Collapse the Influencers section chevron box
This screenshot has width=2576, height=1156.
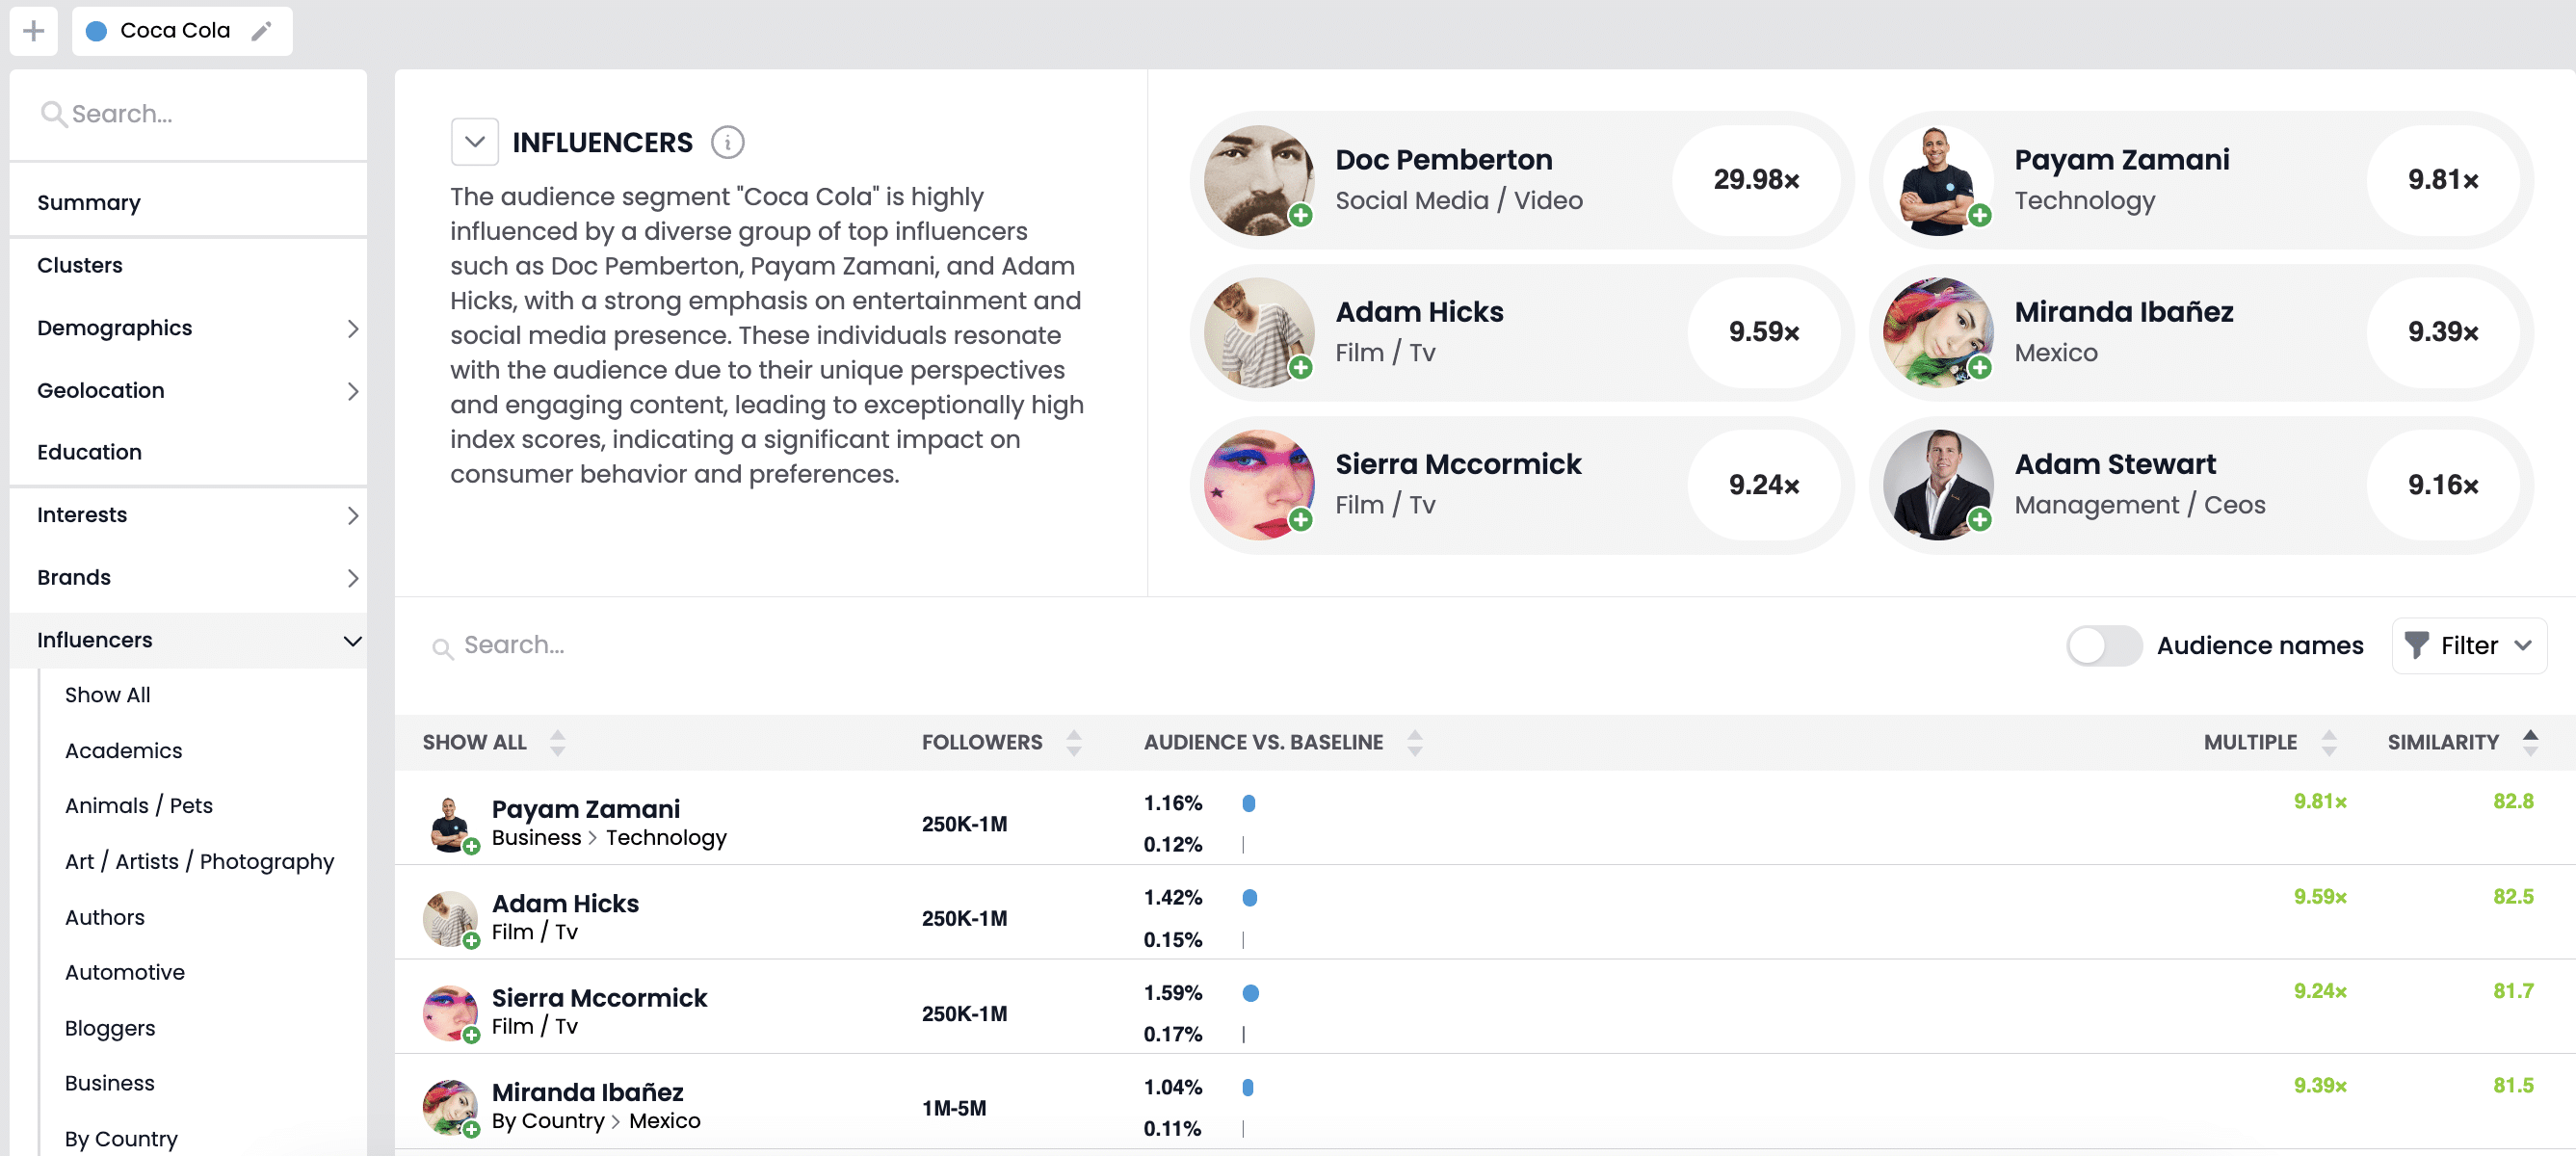coord(474,142)
